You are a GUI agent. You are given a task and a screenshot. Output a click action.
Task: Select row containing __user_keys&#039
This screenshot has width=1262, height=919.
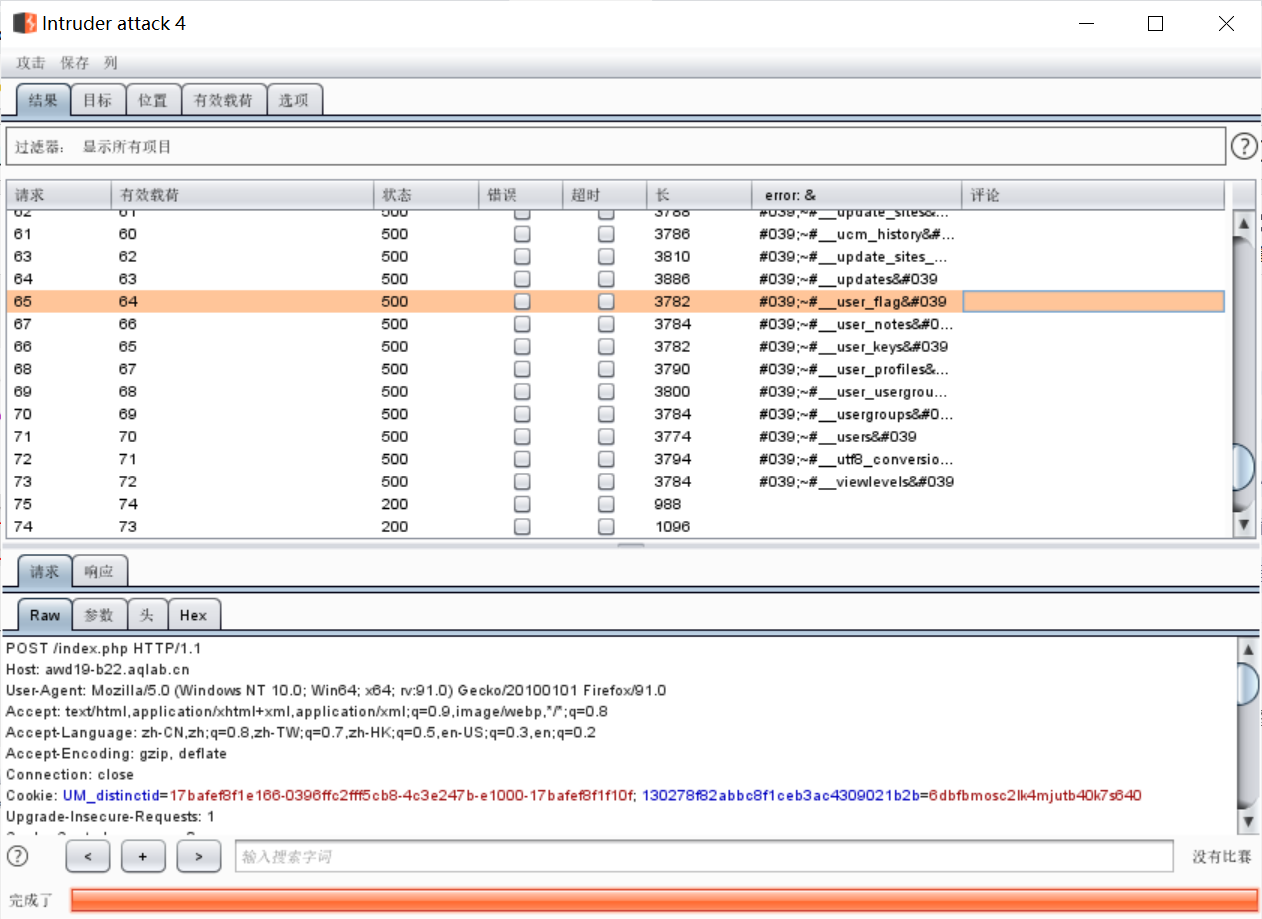tap(616, 347)
